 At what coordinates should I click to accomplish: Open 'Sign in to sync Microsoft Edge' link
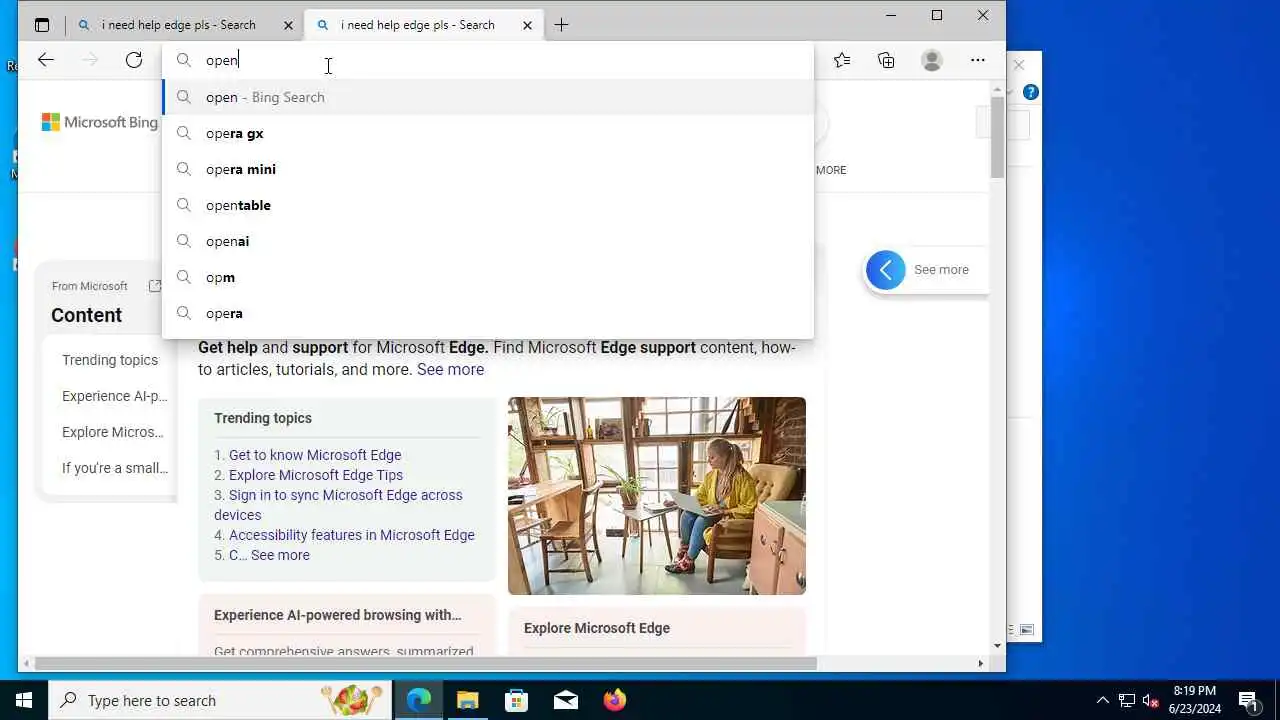[x=338, y=505]
